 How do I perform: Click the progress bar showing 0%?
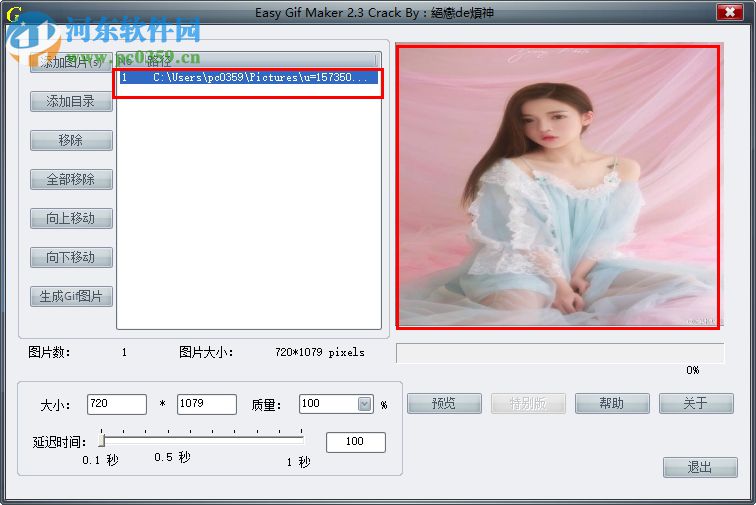[x=560, y=353]
